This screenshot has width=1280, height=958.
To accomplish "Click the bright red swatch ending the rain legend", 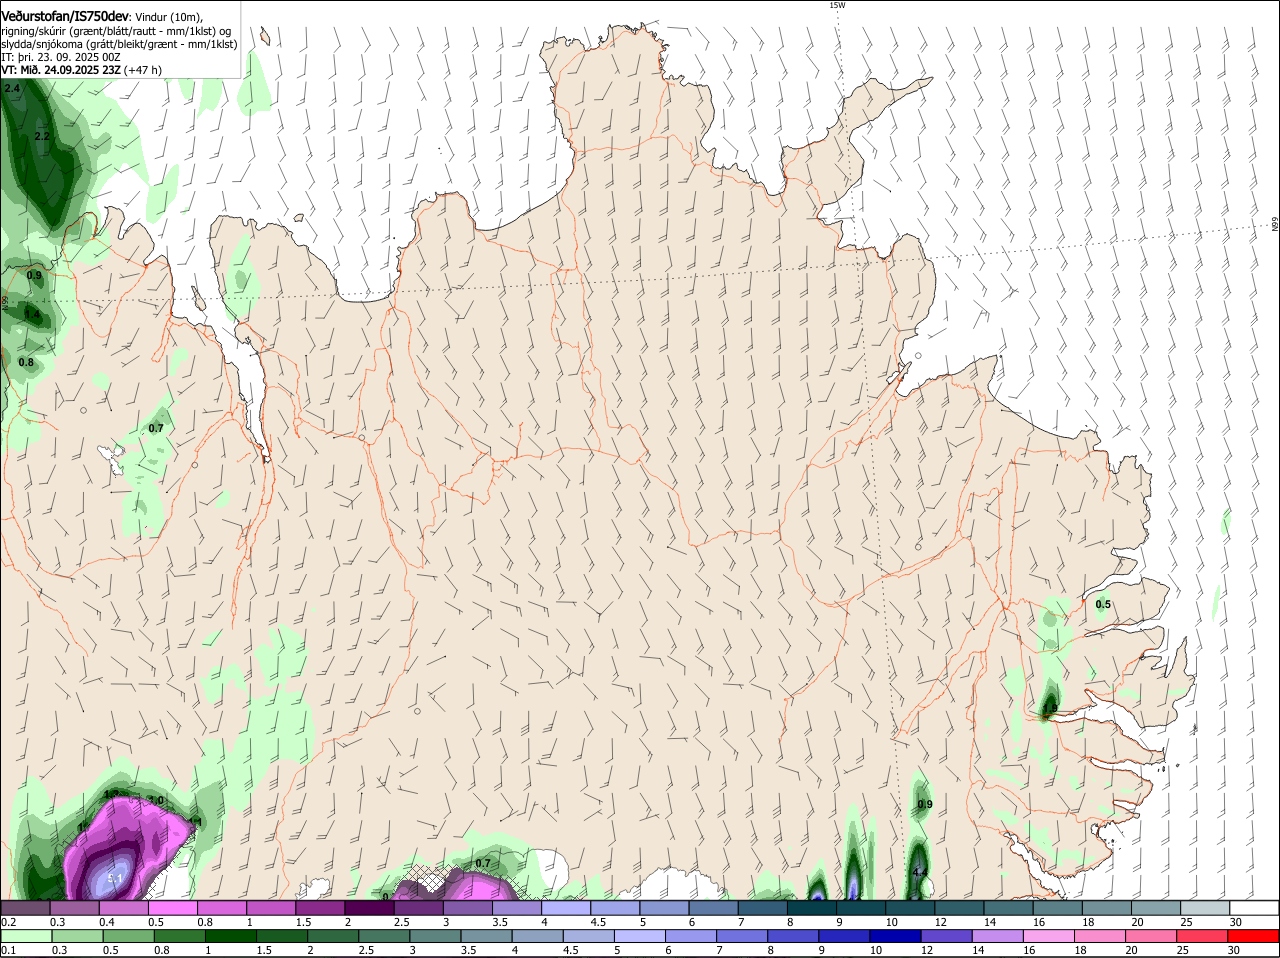I will pos(1254,936).
